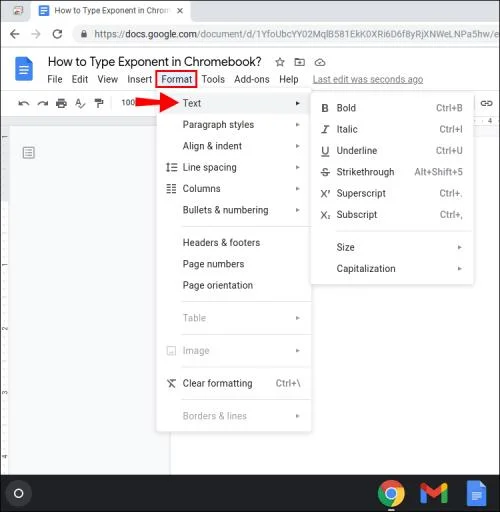Viewport: 500px width, 512px height.
Task: Close the browser tab
Action: click(x=180, y=11)
